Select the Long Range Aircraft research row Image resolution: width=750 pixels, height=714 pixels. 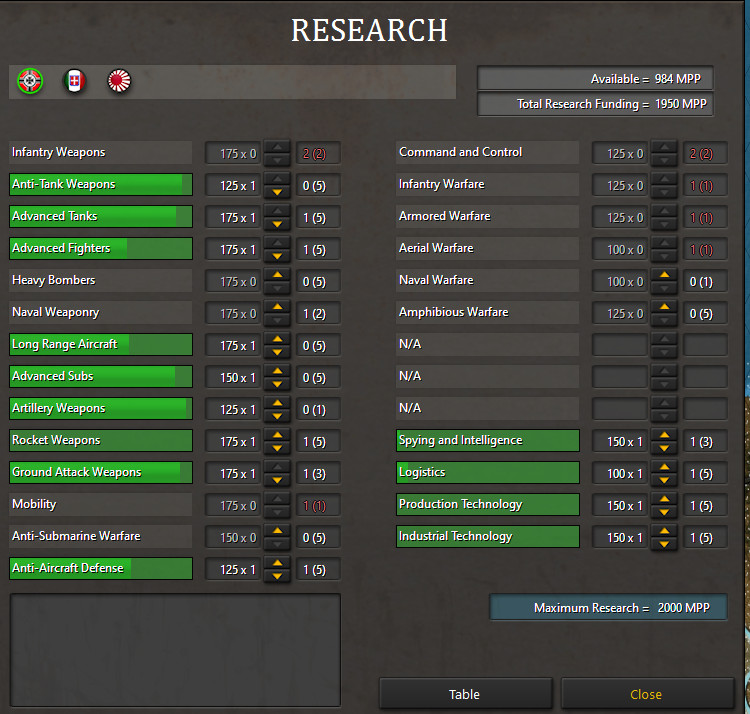(x=101, y=345)
